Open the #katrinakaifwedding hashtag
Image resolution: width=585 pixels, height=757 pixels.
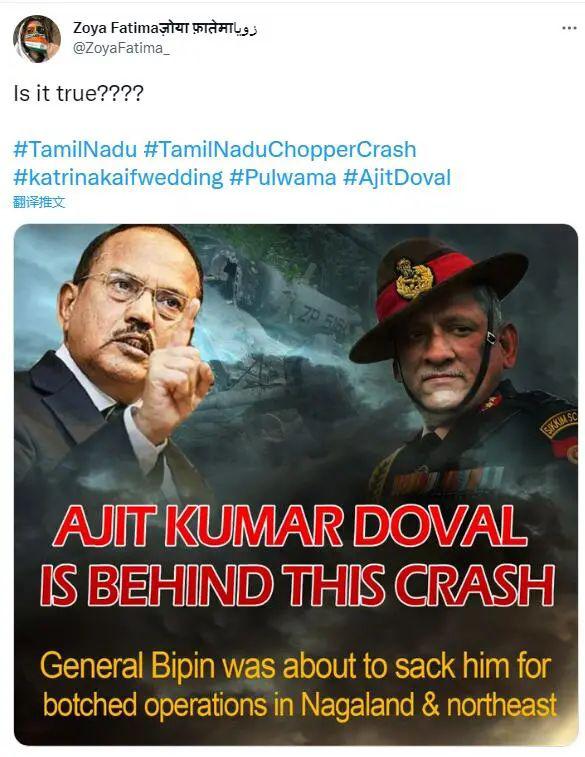coord(118,178)
